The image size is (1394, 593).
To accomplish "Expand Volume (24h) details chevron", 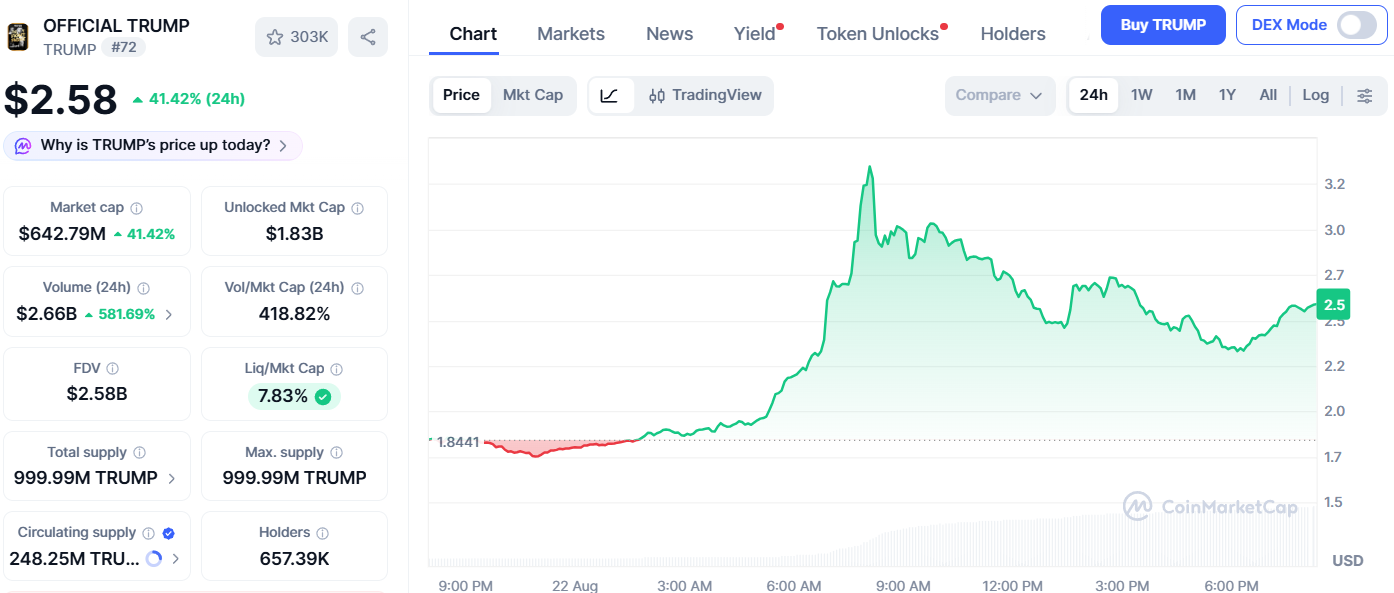I will point(168,314).
